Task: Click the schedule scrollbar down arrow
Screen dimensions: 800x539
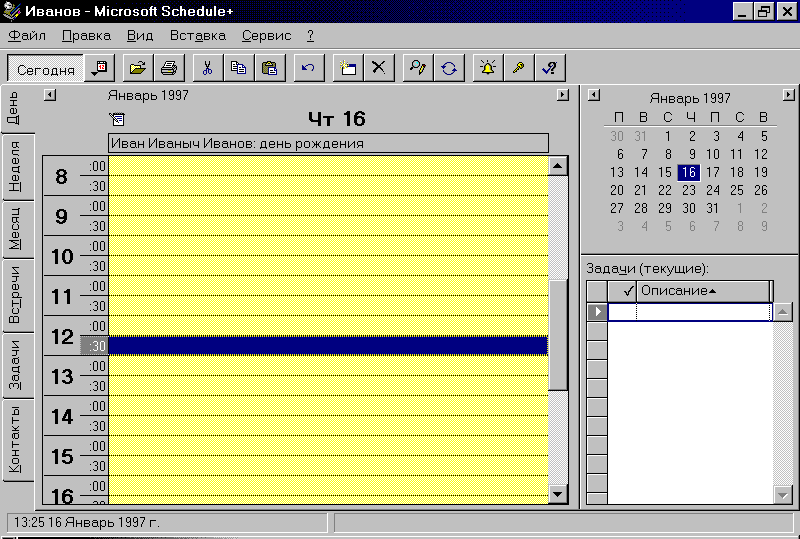Action: pos(558,494)
